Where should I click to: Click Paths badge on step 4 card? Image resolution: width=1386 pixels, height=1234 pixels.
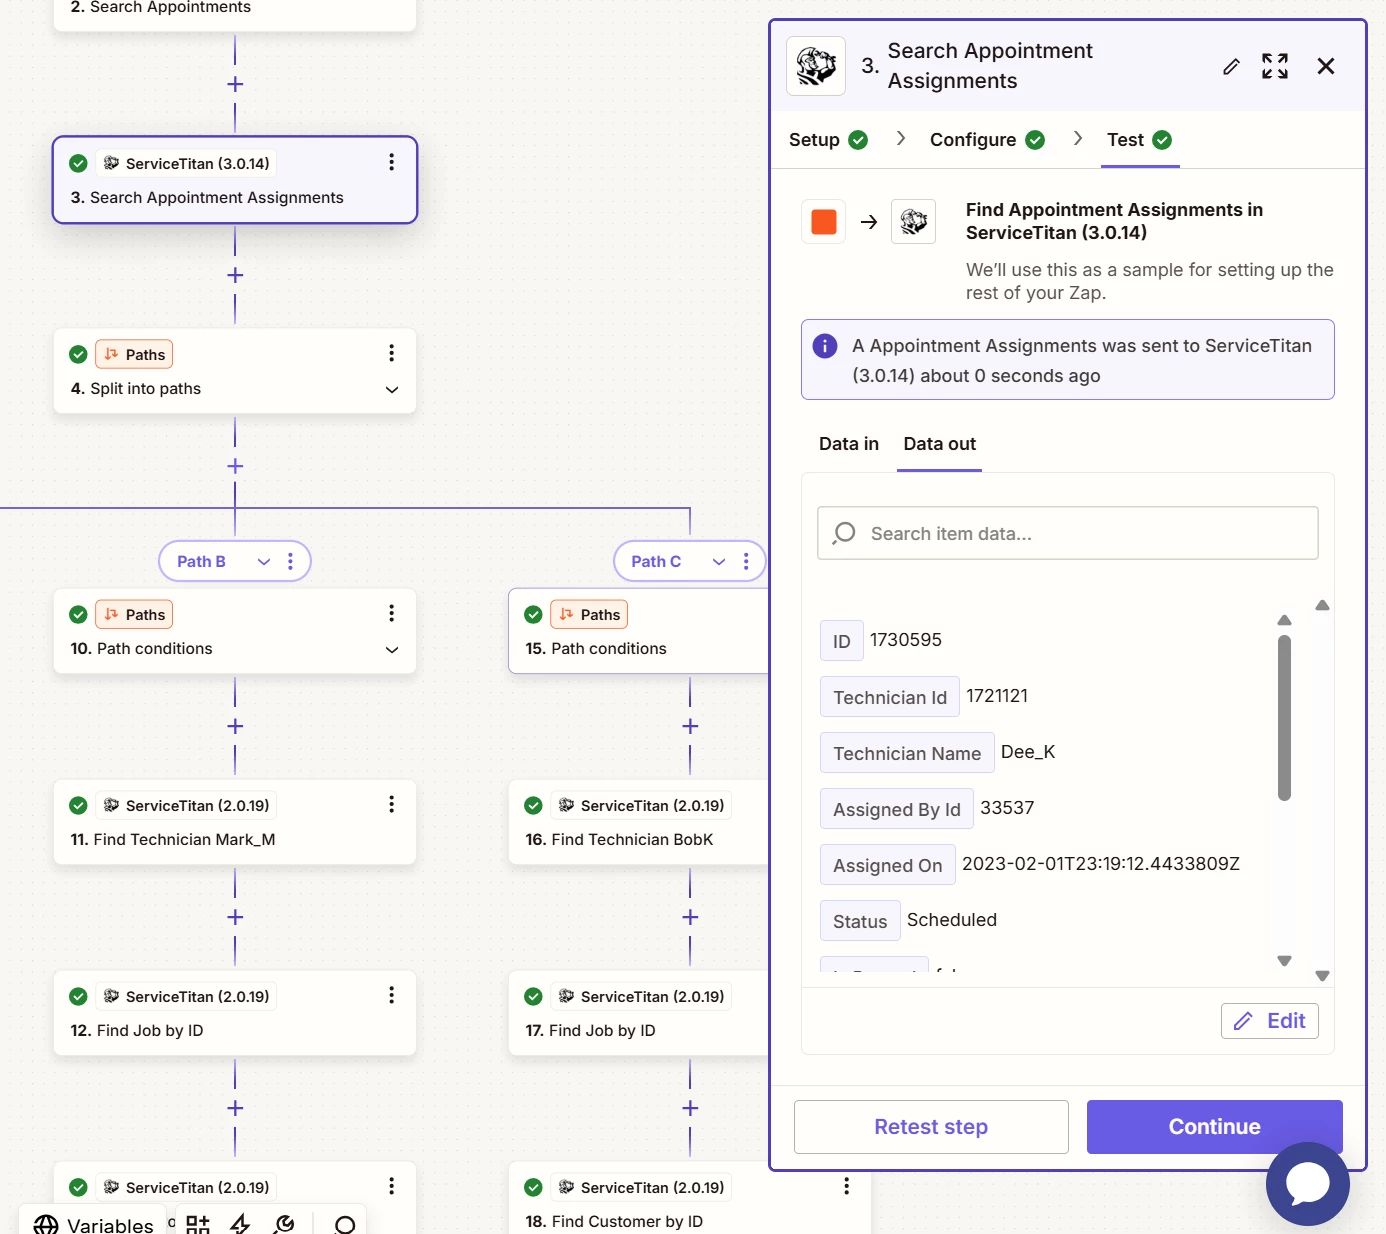[134, 354]
